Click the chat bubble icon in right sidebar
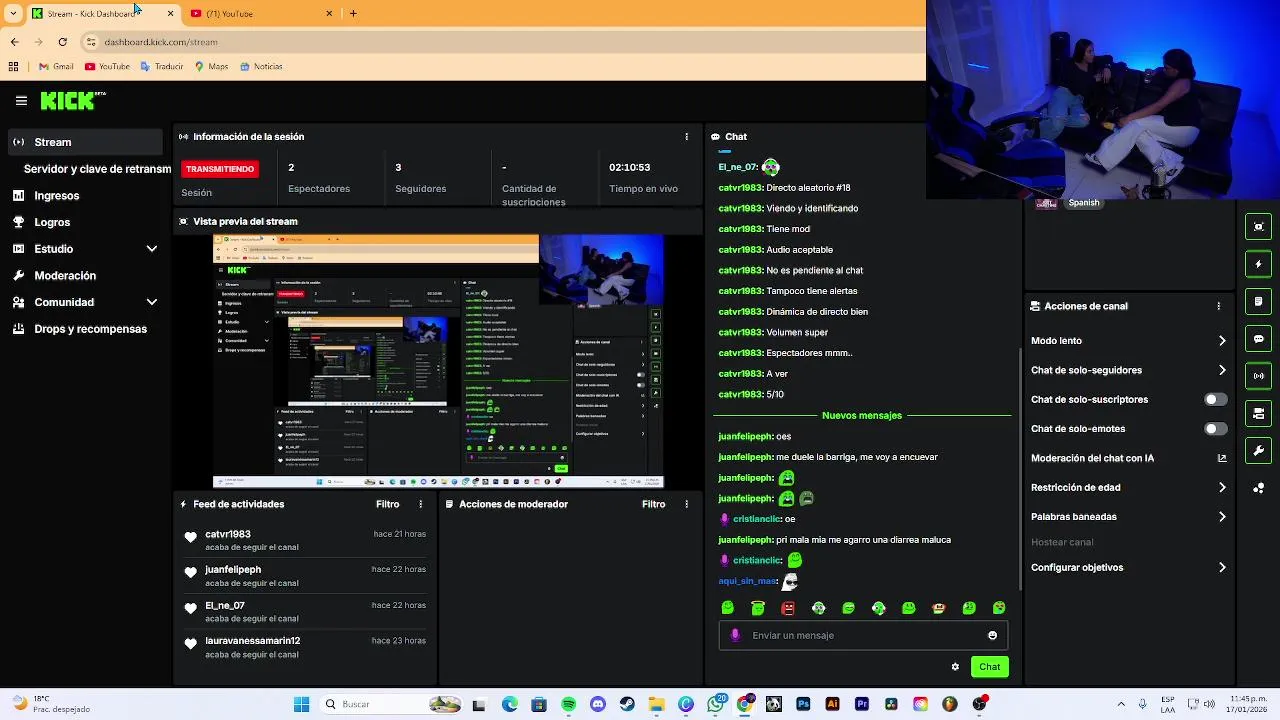 (x=1259, y=339)
